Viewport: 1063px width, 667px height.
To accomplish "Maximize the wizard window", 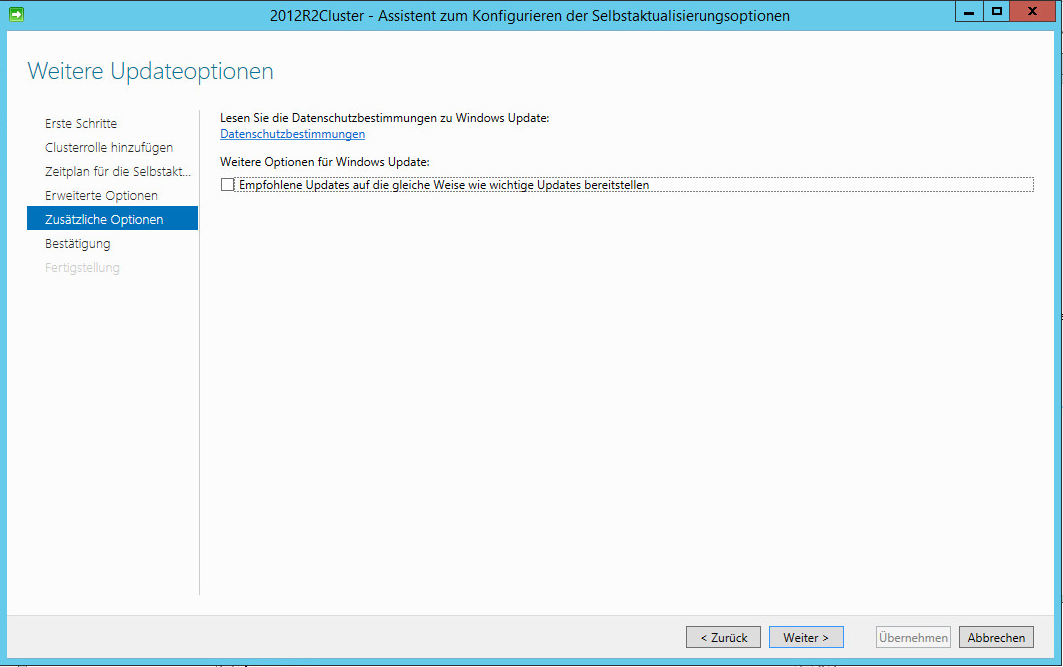I will (x=997, y=11).
